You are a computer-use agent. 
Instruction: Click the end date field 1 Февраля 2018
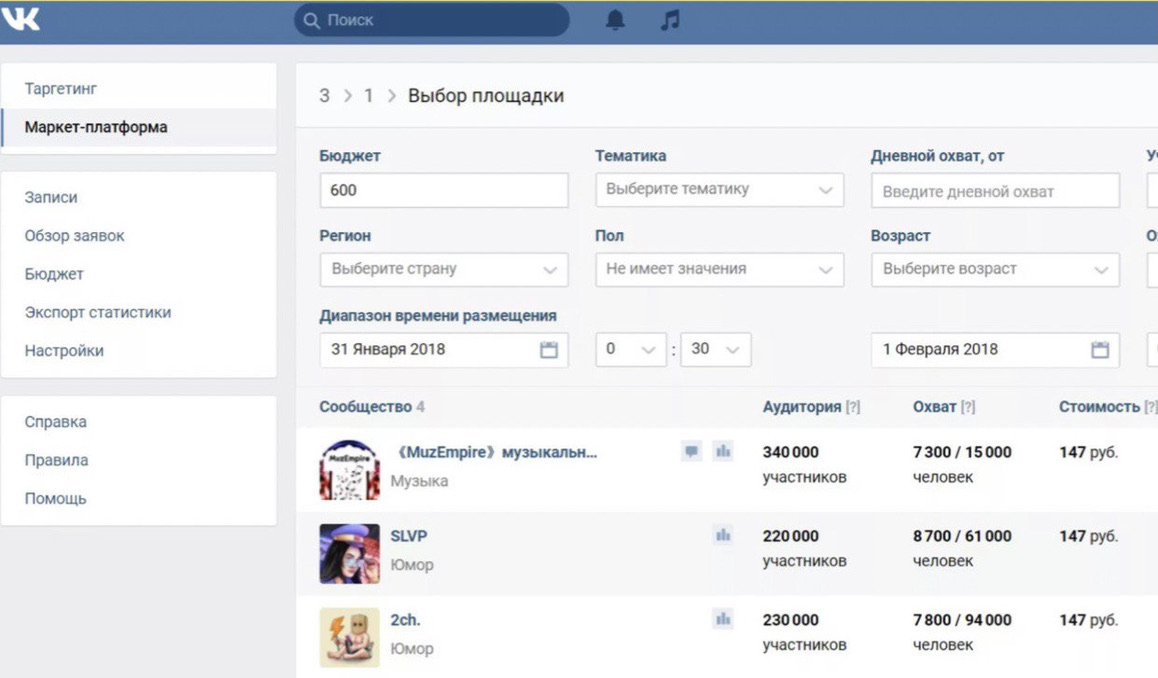point(995,349)
